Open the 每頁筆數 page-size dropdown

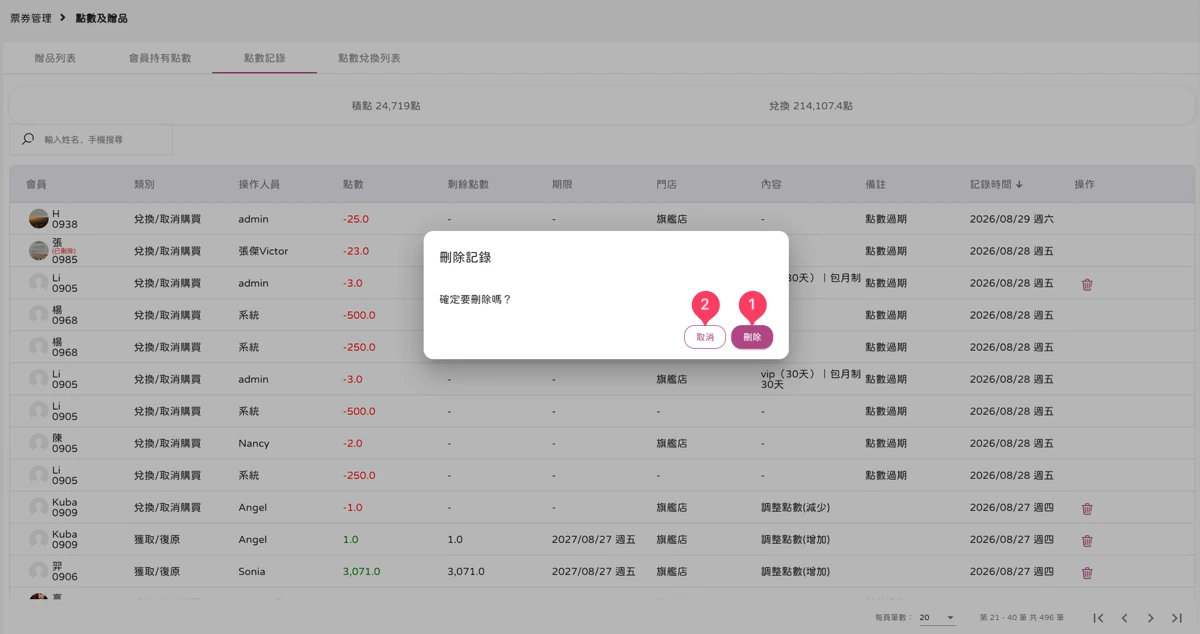(937, 618)
